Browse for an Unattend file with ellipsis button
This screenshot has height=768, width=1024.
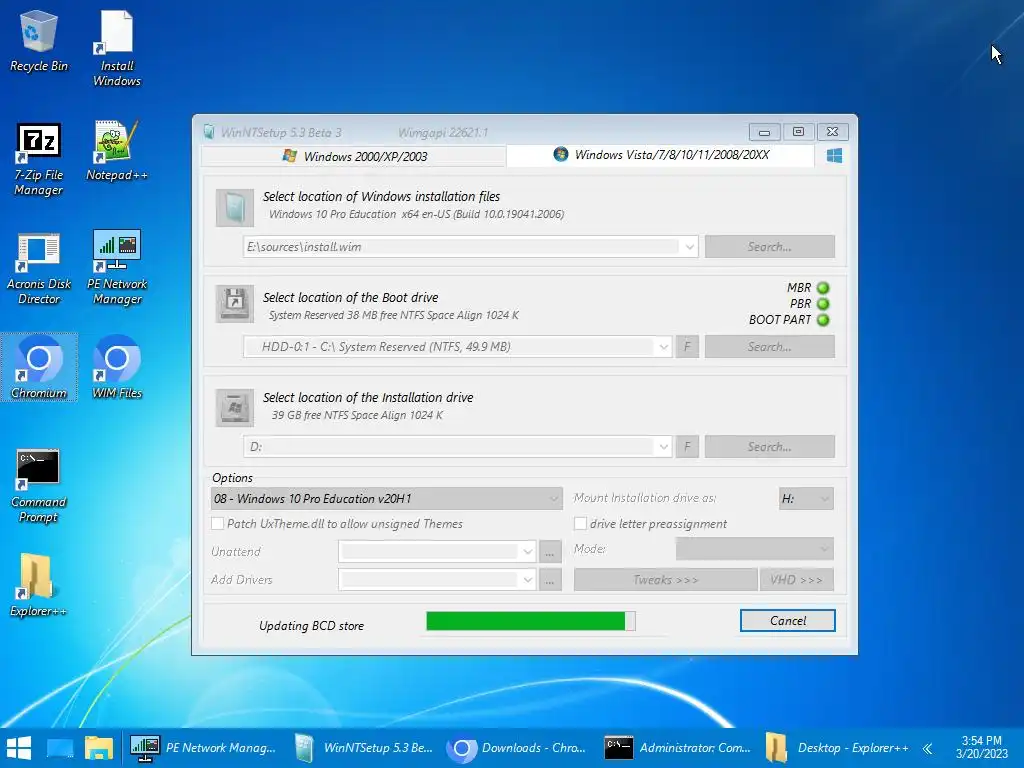[x=550, y=552]
